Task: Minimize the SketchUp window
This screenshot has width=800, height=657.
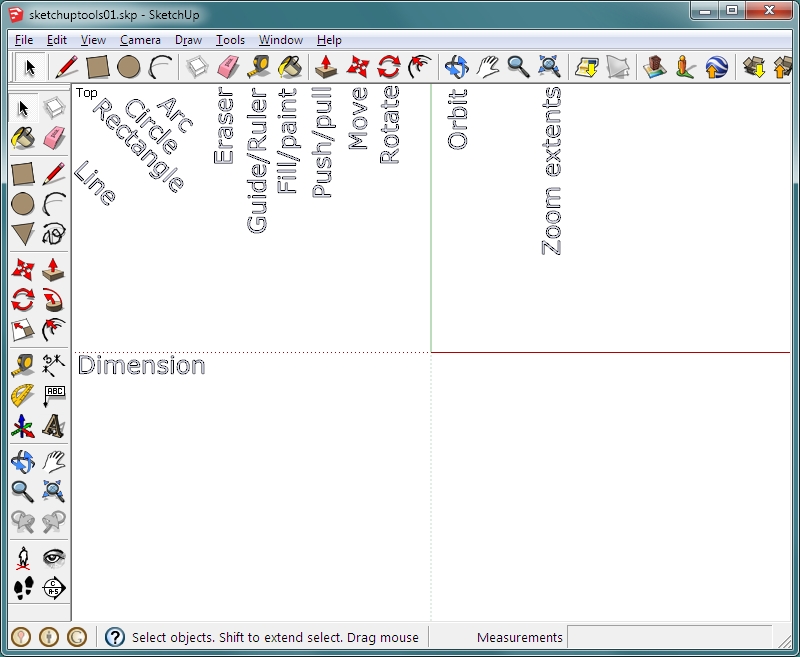Action: click(706, 11)
